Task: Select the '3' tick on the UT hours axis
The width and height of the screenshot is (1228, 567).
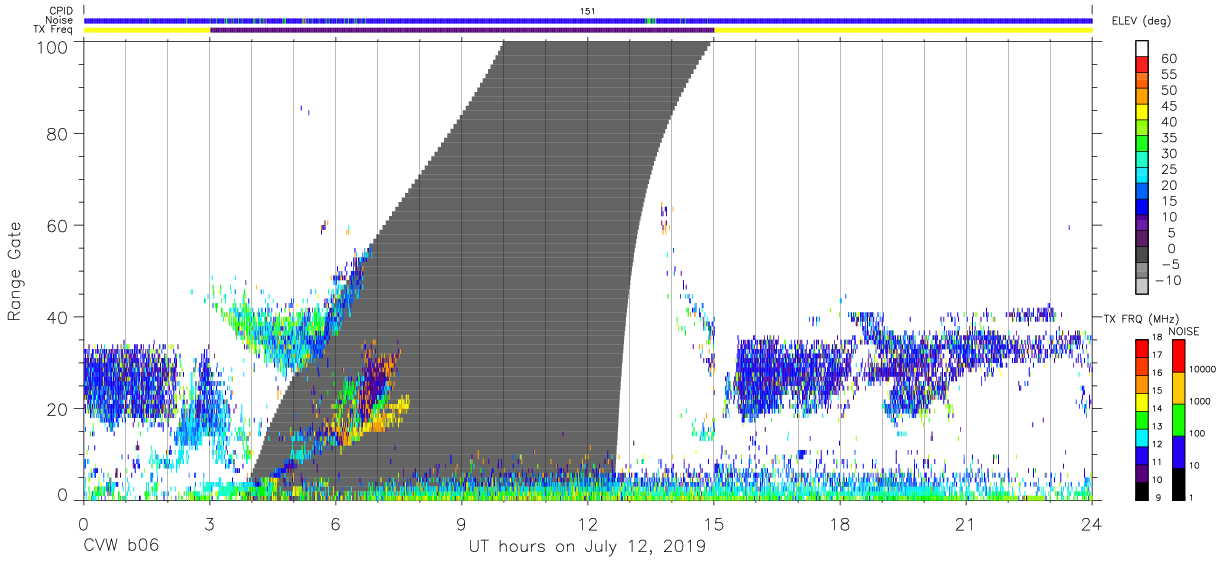Action: coord(210,523)
